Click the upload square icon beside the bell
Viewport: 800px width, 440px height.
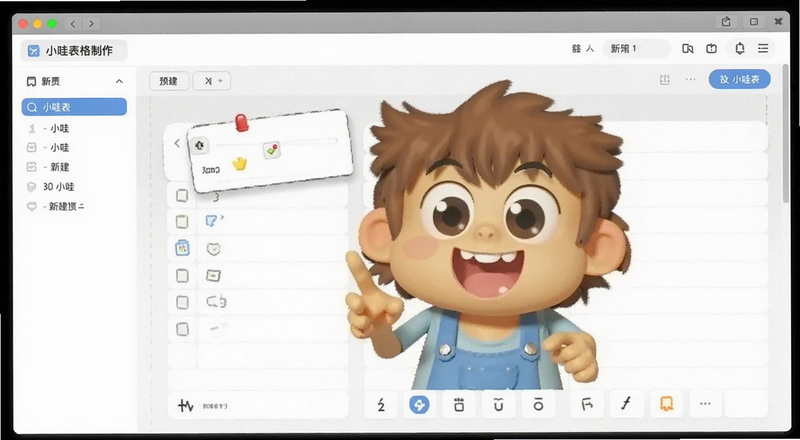711,48
